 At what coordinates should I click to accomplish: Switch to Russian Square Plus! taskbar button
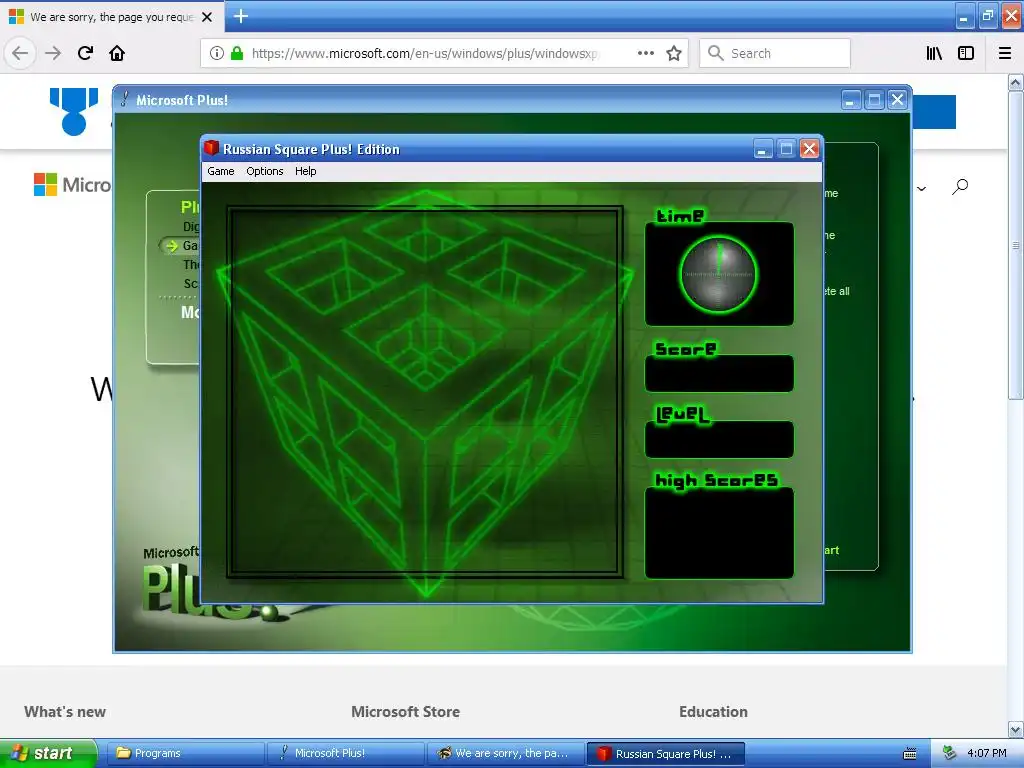pyautogui.click(x=666, y=753)
